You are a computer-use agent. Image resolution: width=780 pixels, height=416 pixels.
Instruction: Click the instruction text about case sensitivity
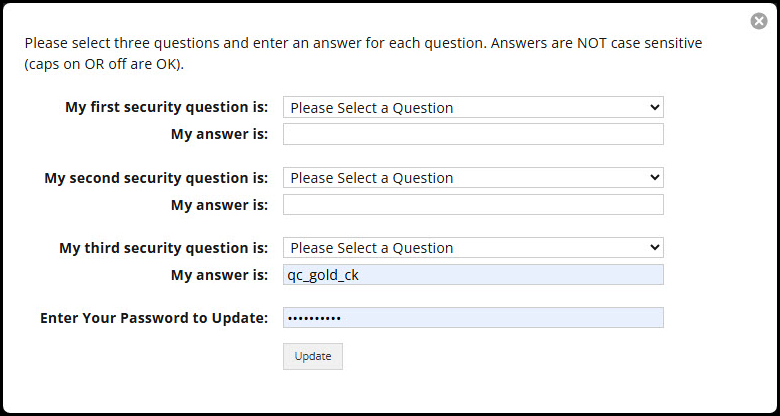tap(363, 54)
